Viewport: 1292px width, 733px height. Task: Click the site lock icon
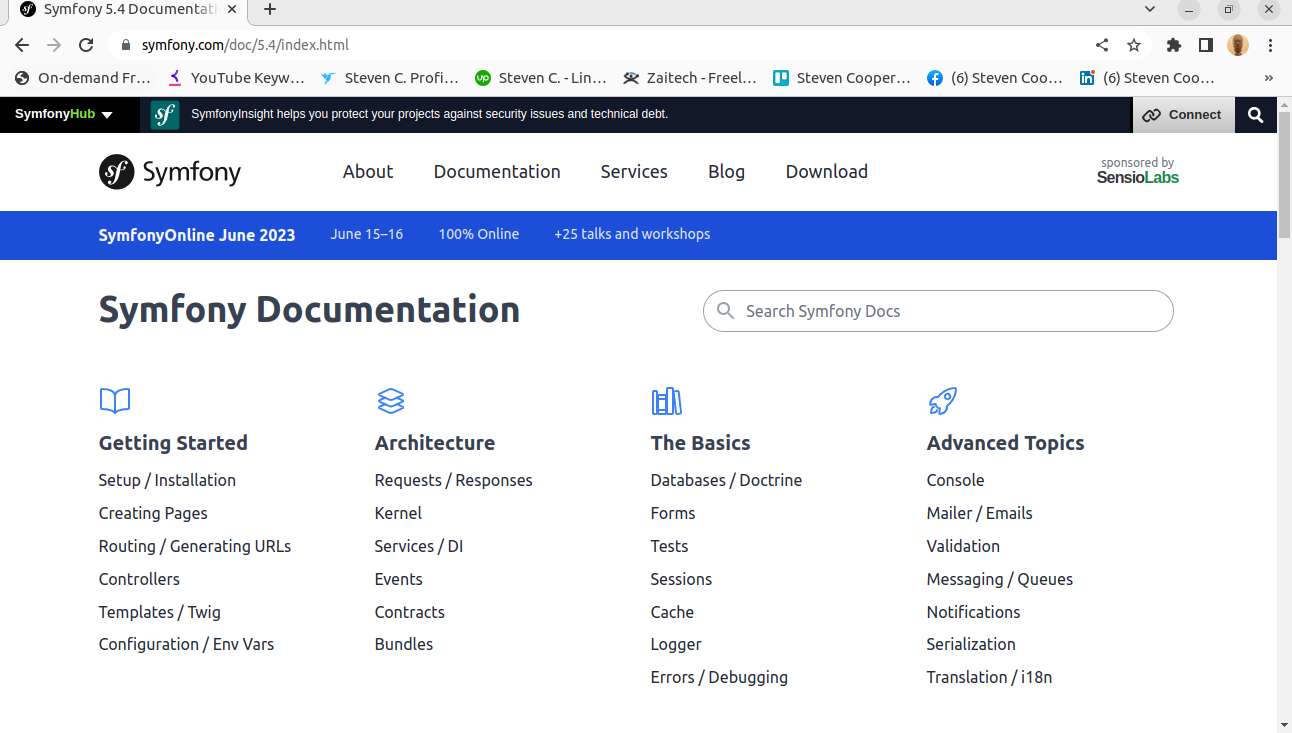[126, 45]
